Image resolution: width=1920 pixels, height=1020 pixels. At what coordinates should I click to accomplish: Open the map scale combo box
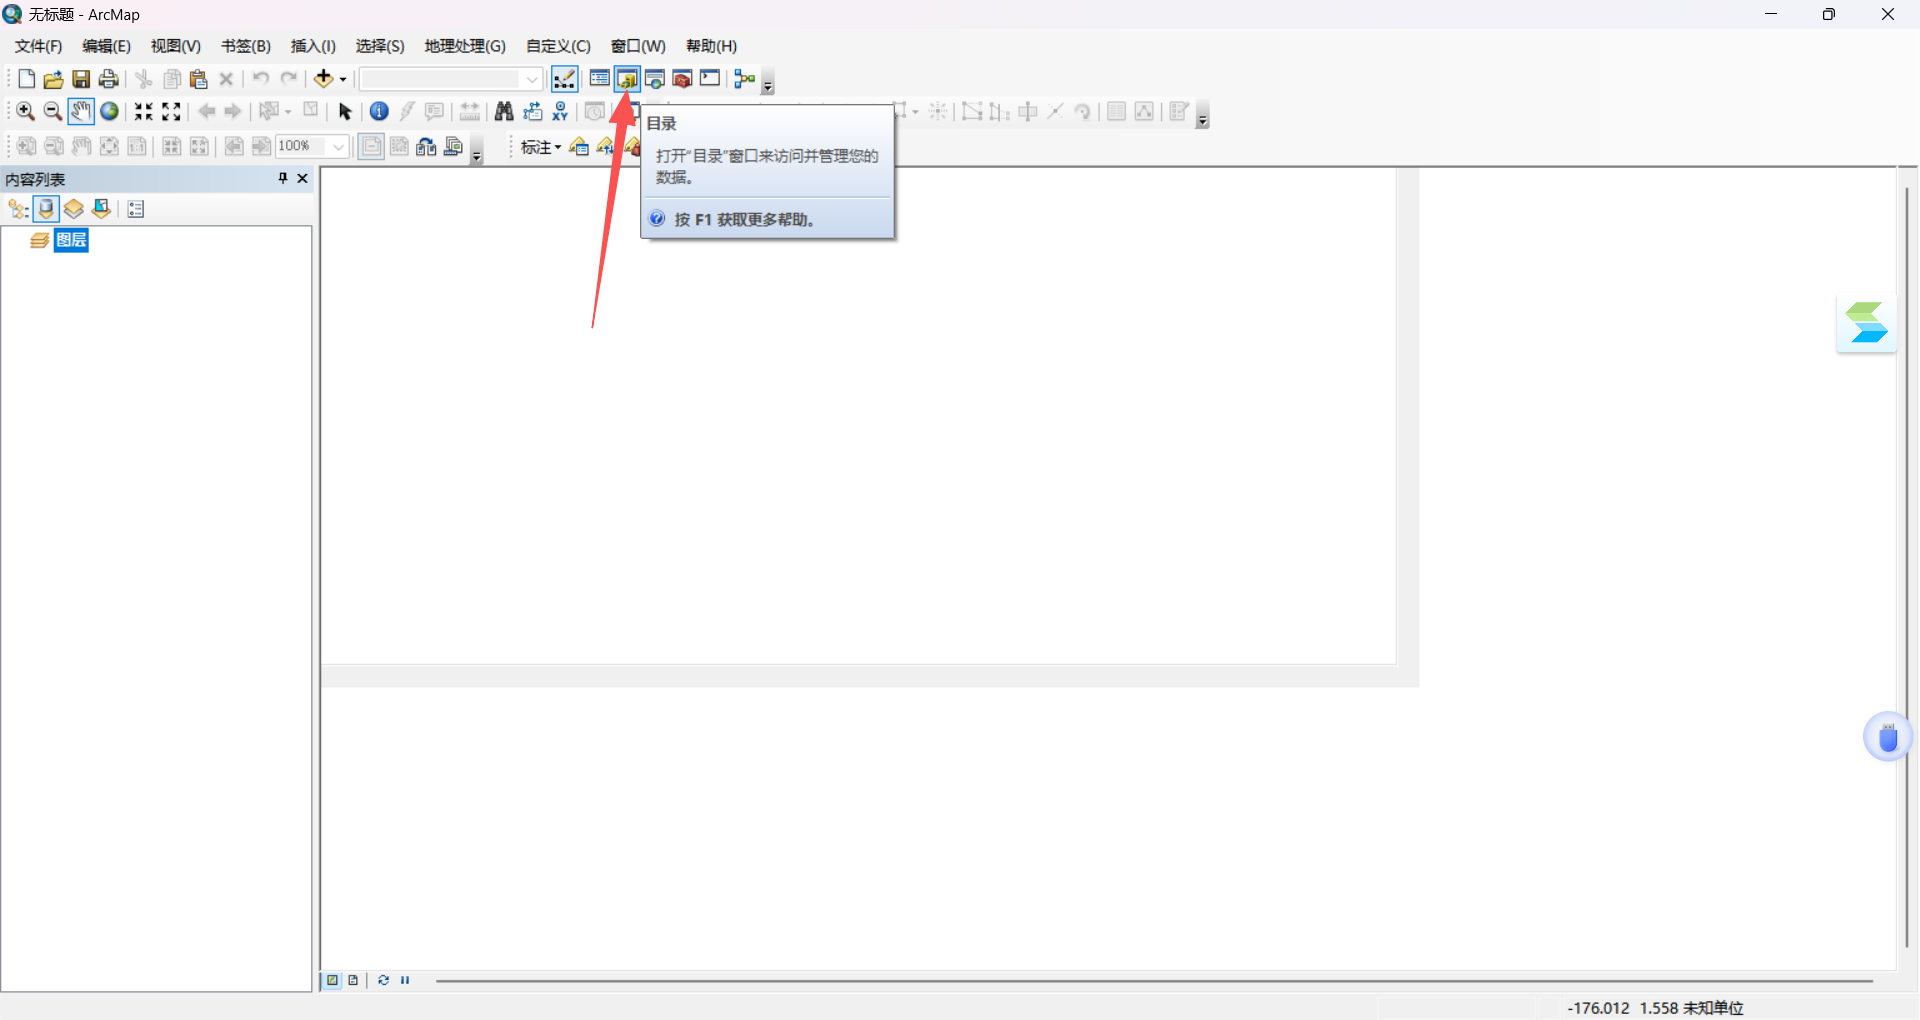point(451,79)
